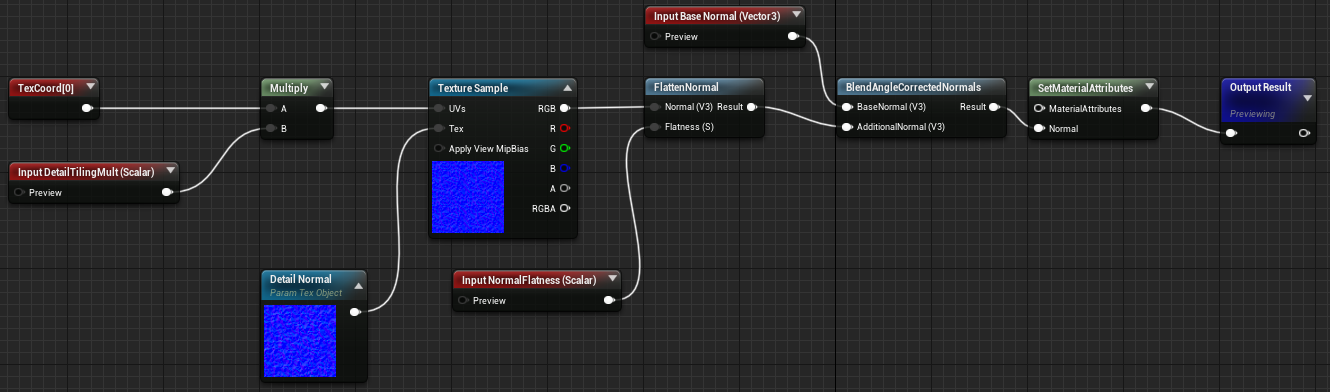Viewport: 1330px width, 392px height.
Task: Click the SetMaterialAttributes Normal input pin
Action: pos(1040,128)
